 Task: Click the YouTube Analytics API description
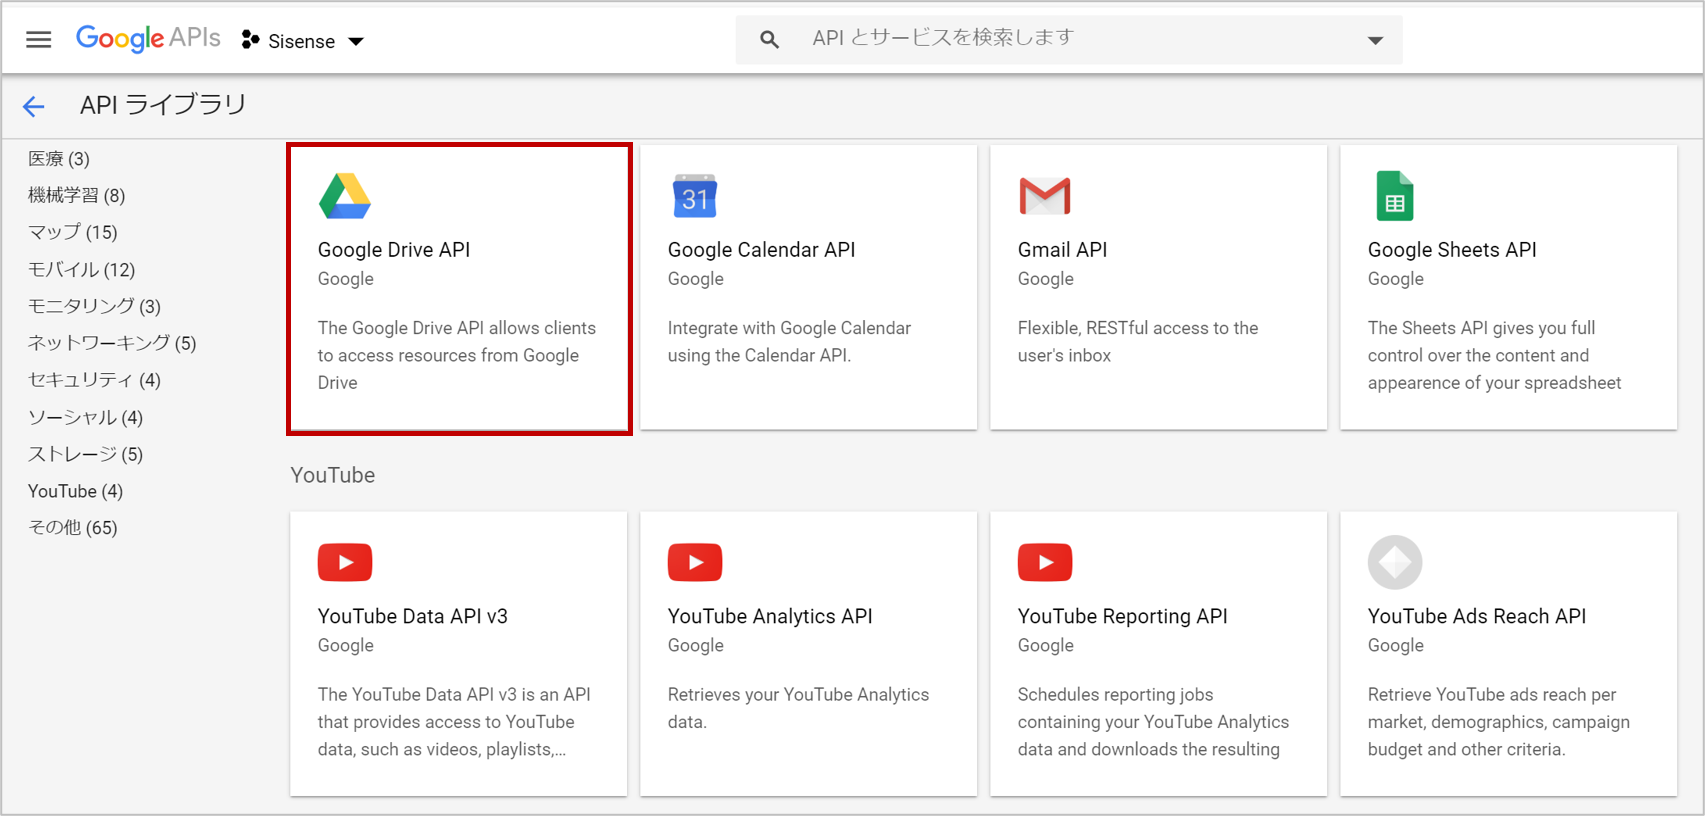coord(799,708)
